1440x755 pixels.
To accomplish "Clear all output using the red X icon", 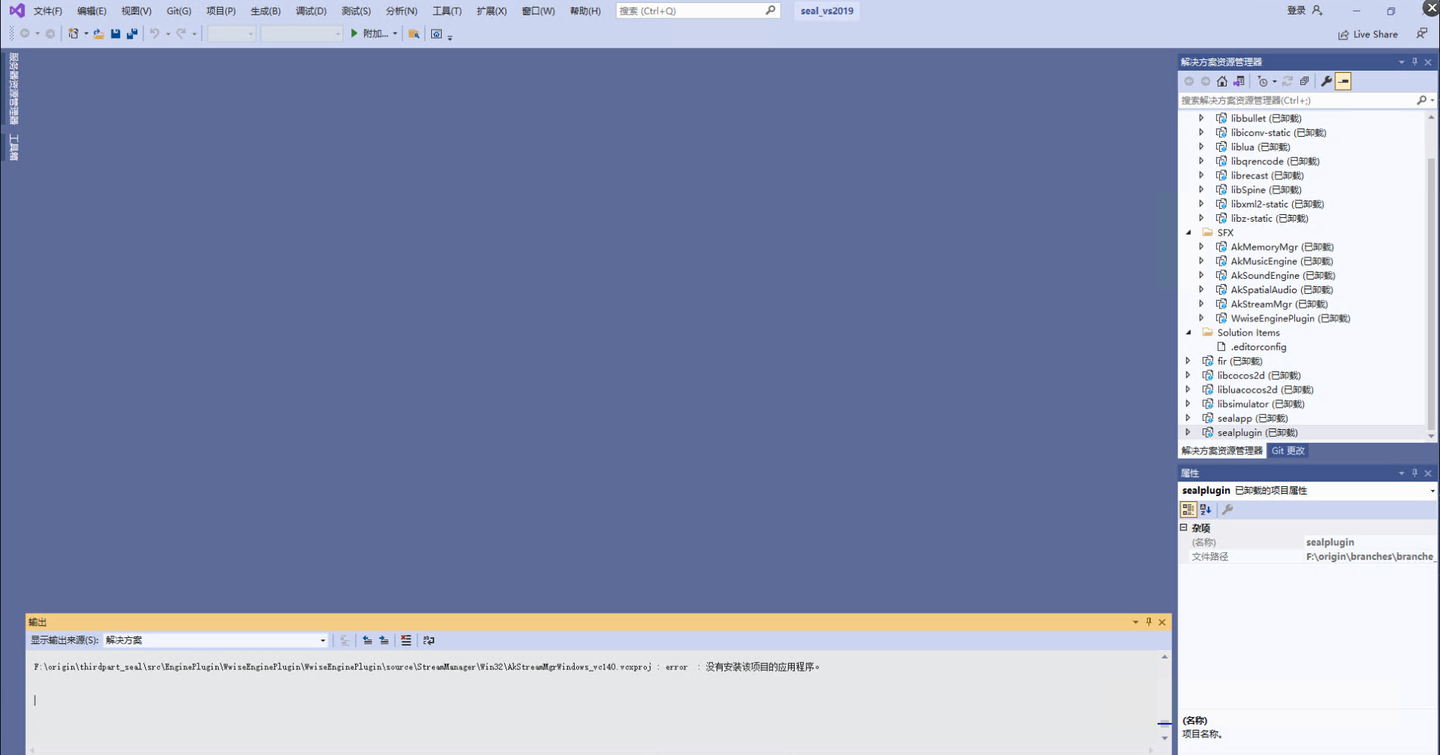I will pyautogui.click(x=405, y=640).
